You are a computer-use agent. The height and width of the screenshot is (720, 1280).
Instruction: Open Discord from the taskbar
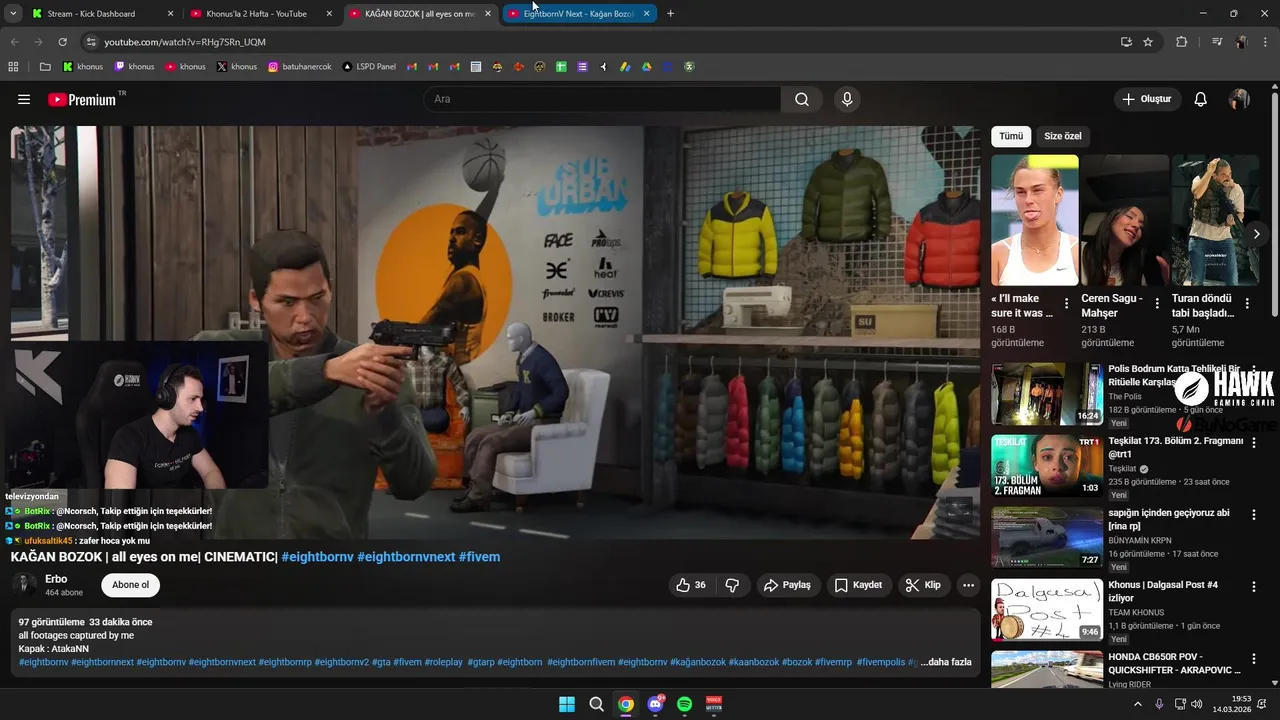(x=655, y=704)
